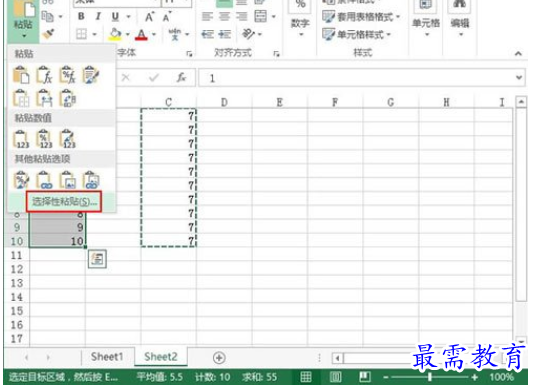Open the borders dropdown arrow
The image size is (534, 388).
(x=94, y=34)
